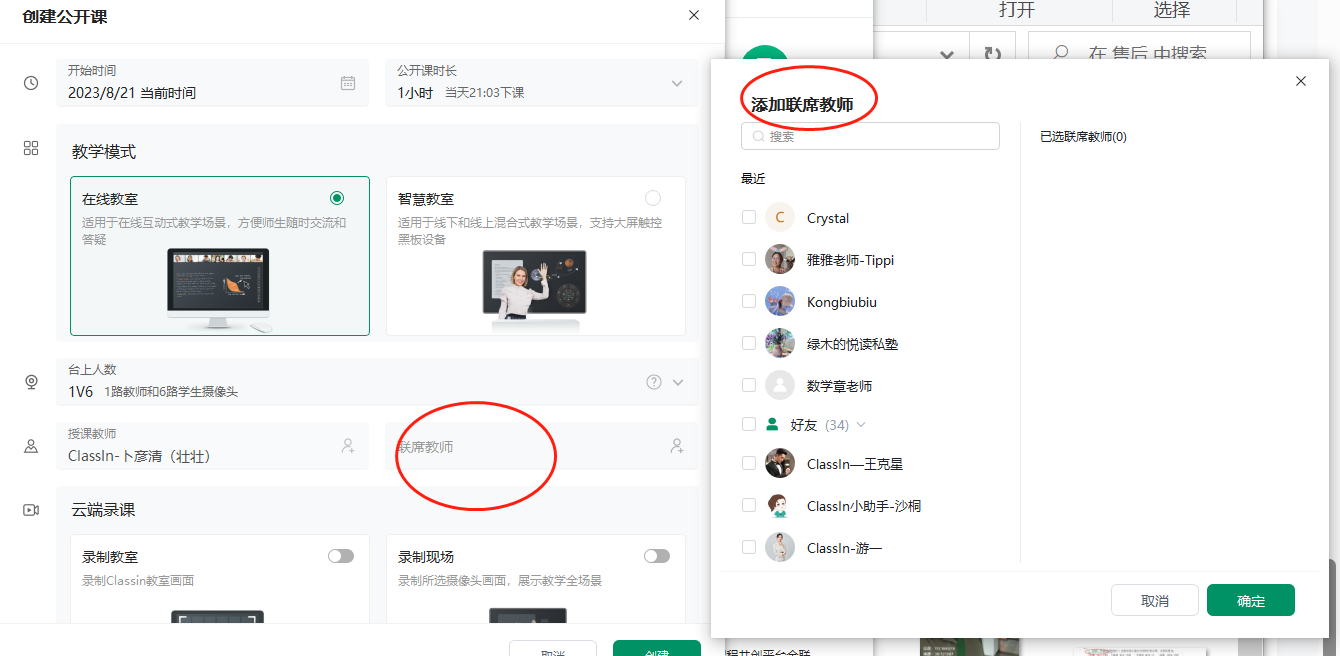Check the box for ClassIn—王克星
This screenshot has height=656, width=1340.
pos(749,464)
